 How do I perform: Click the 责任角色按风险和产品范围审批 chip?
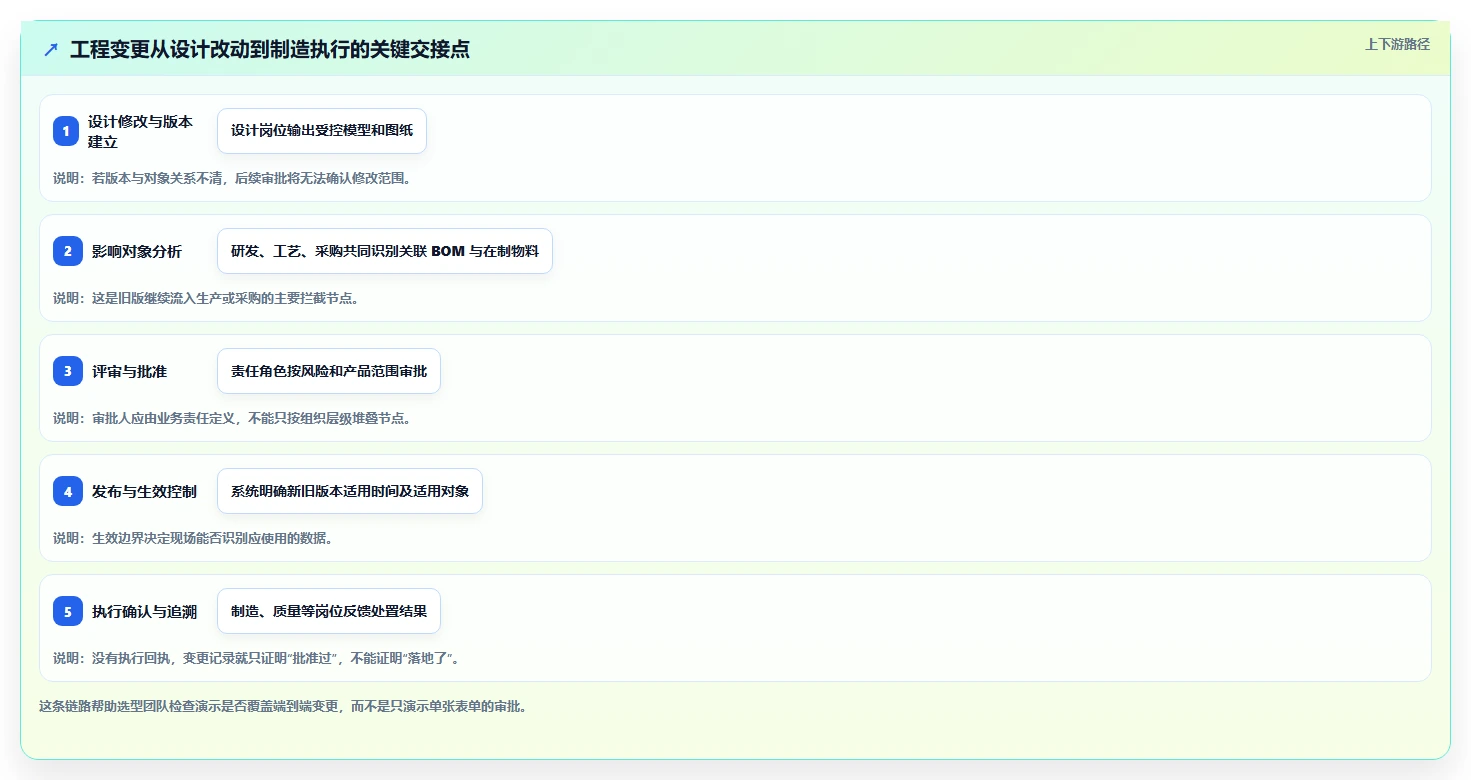click(329, 371)
